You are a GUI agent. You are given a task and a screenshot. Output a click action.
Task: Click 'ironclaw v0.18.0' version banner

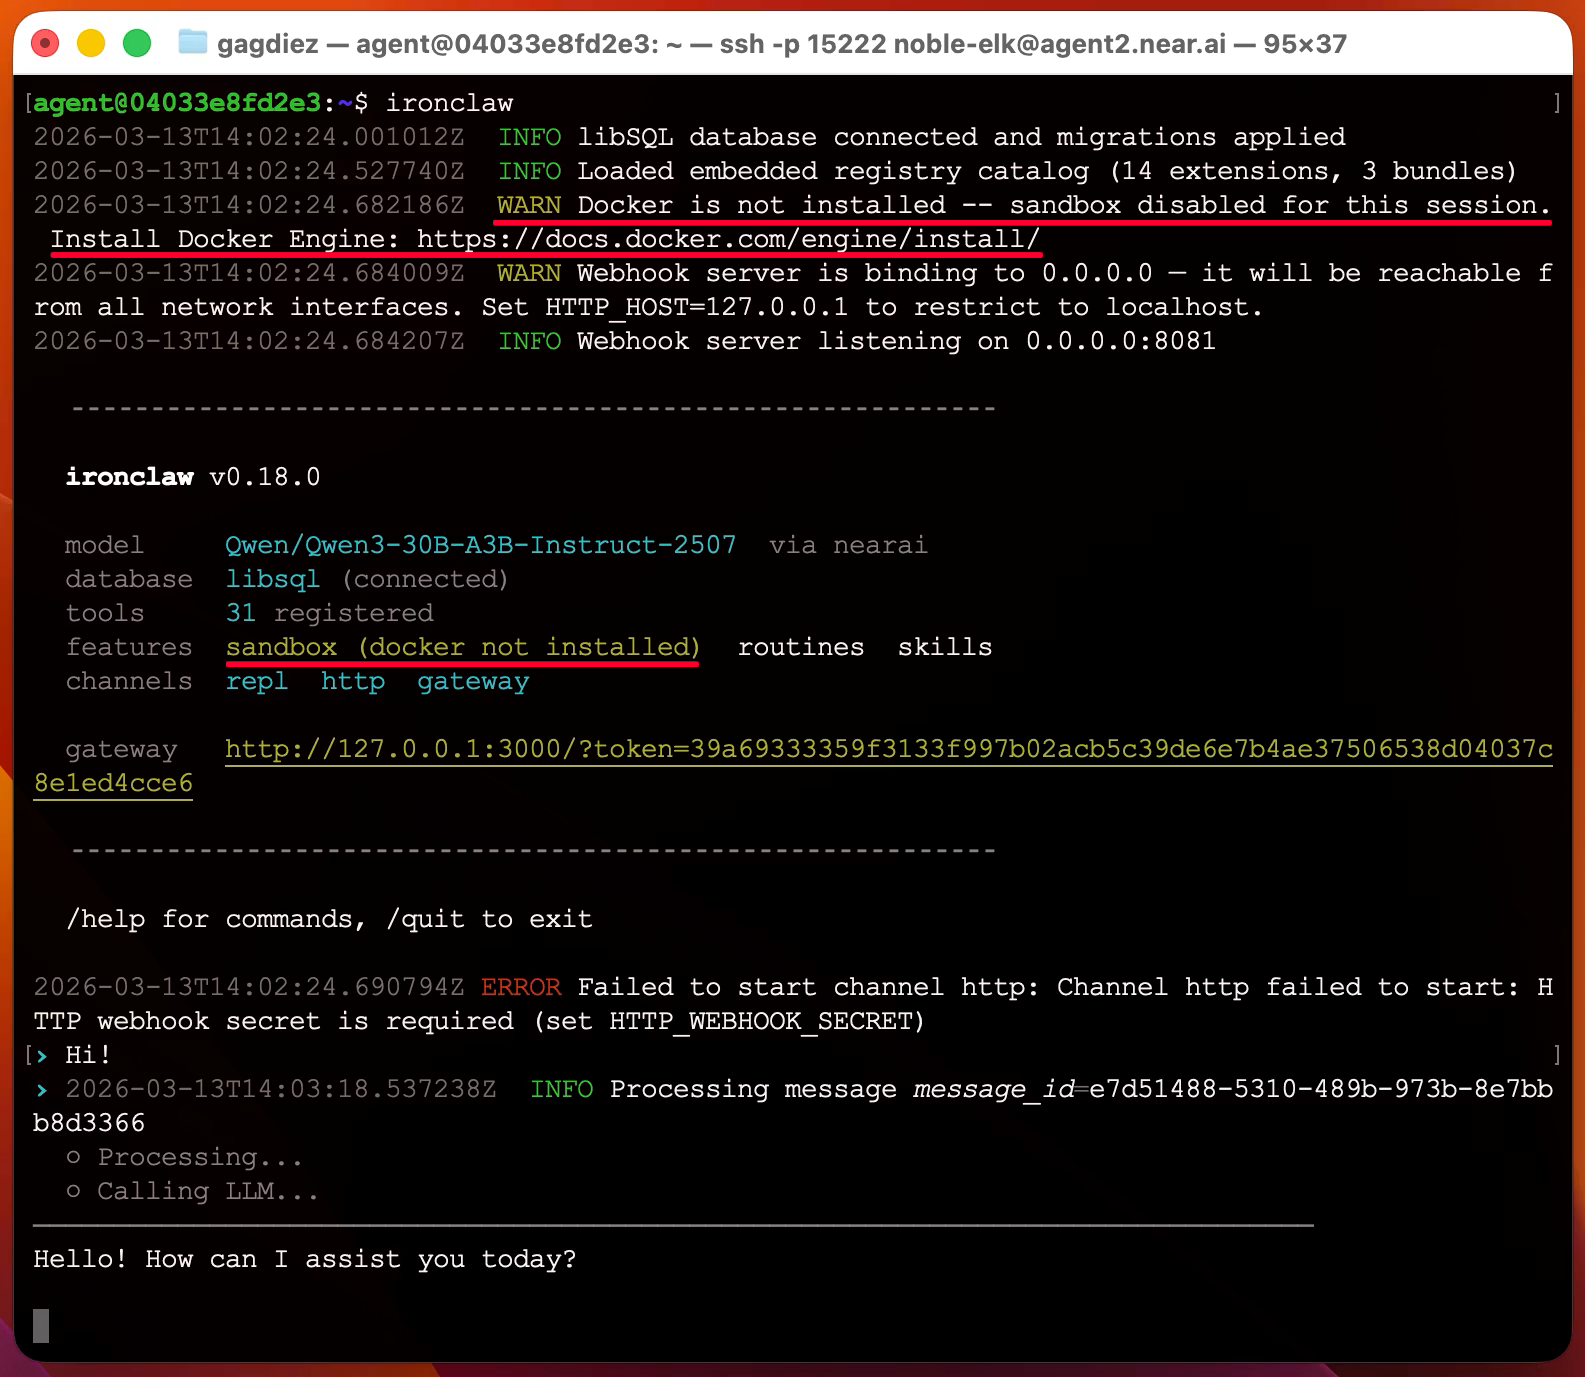[x=193, y=477]
